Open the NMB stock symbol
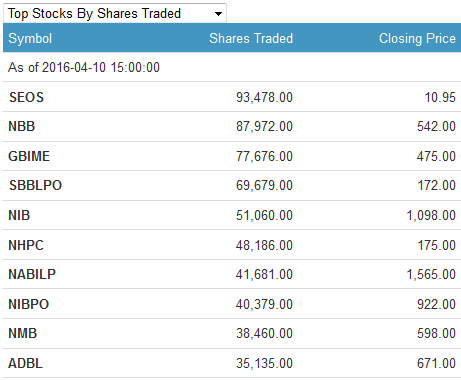This screenshot has height=380, width=461. [23, 333]
